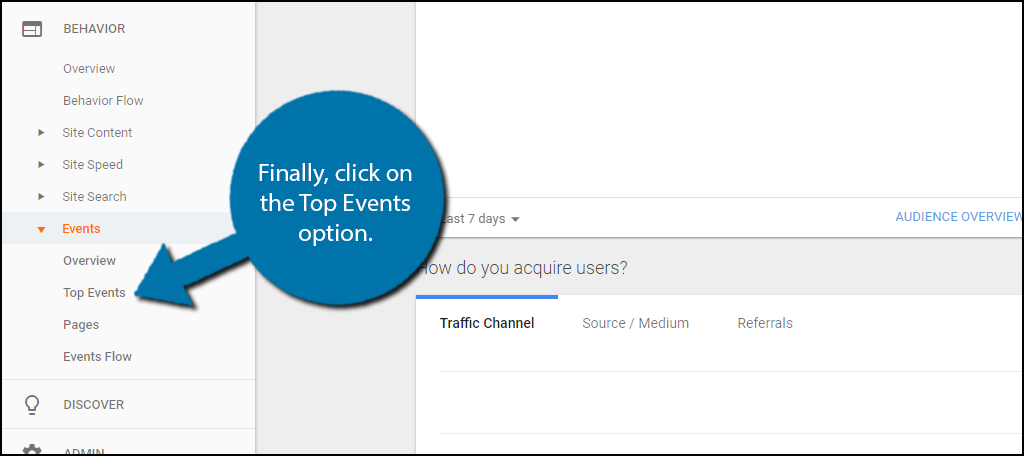Viewport: 1024px width, 456px height.
Task: Switch to Referrals tab
Action: tap(765, 323)
